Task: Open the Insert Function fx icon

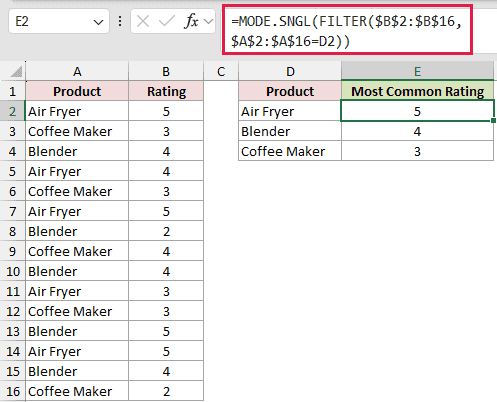Action: click(x=191, y=22)
